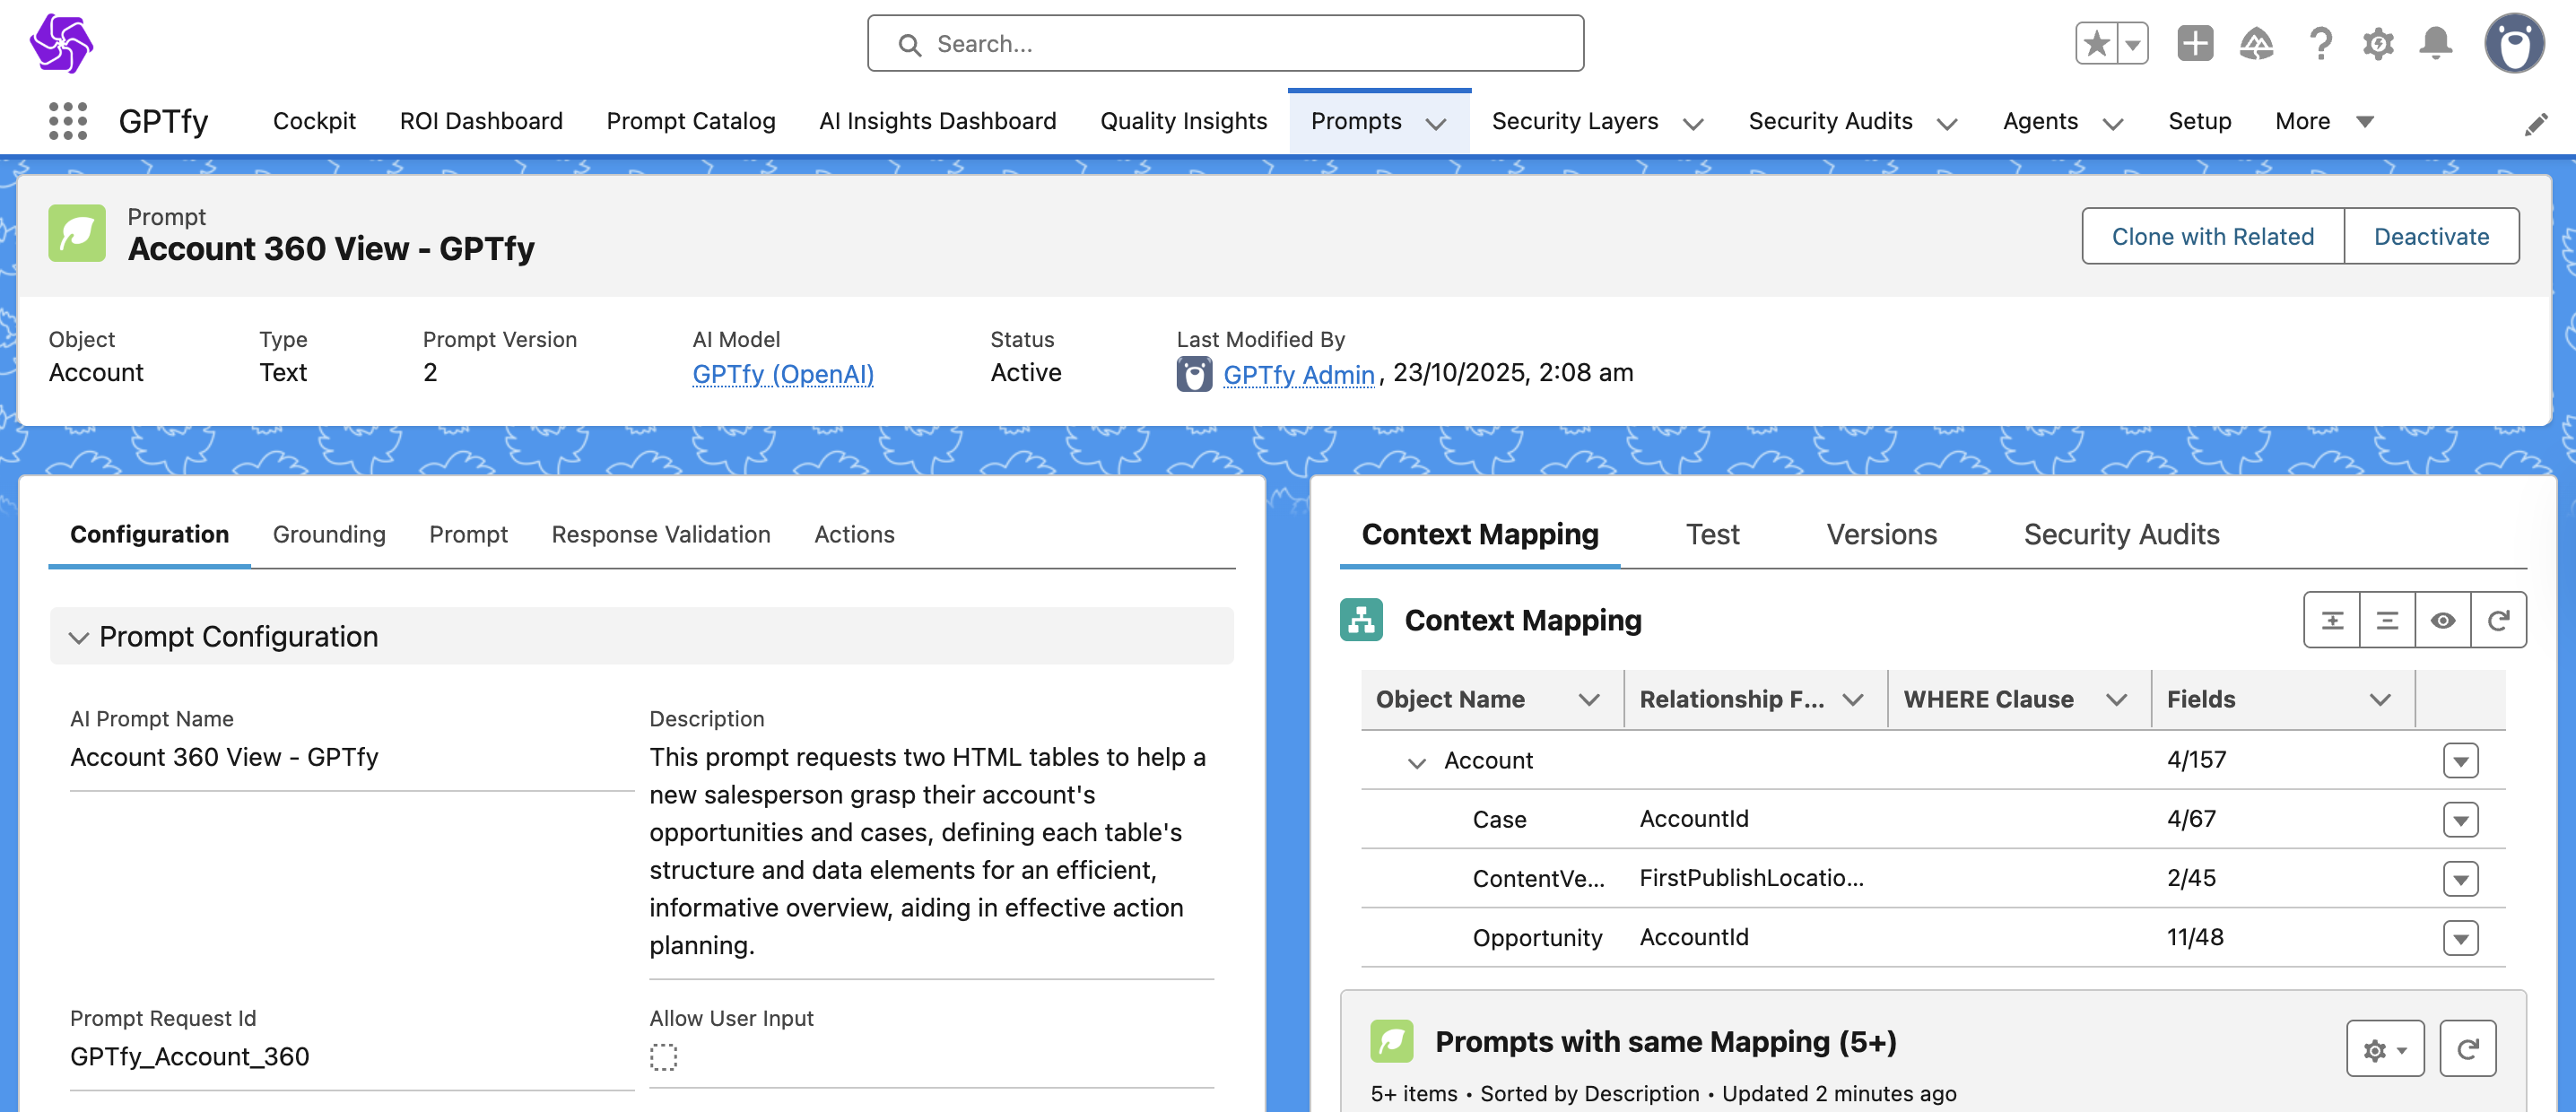The image size is (2576, 1112).
Task: Open the Opportunity row actions dropdown
Action: click(x=2459, y=938)
